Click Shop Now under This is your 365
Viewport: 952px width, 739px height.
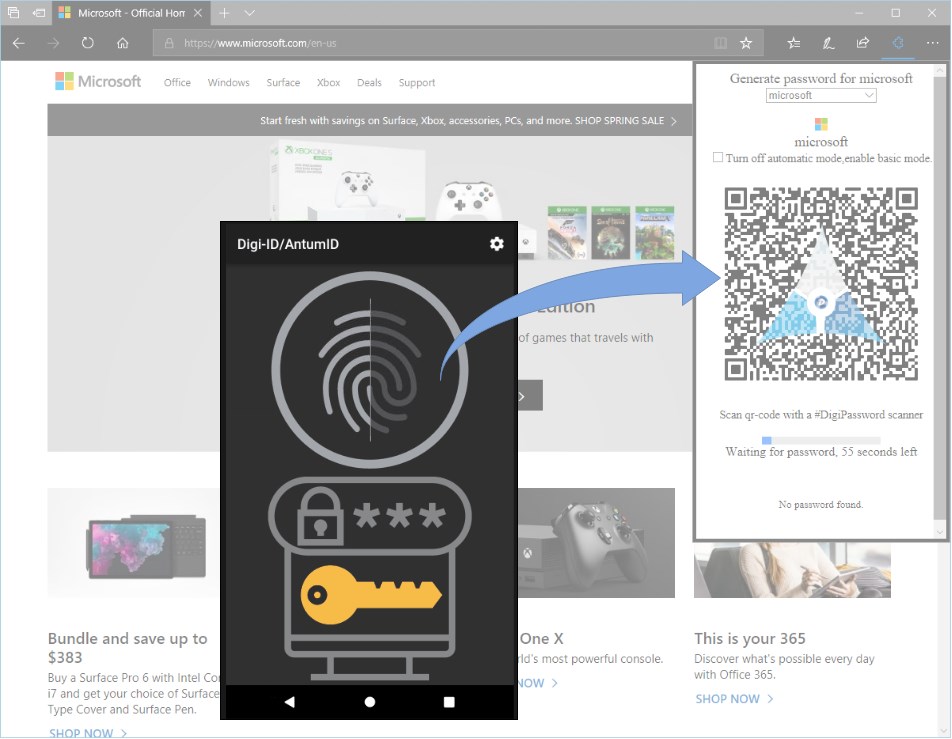click(x=734, y=699)
